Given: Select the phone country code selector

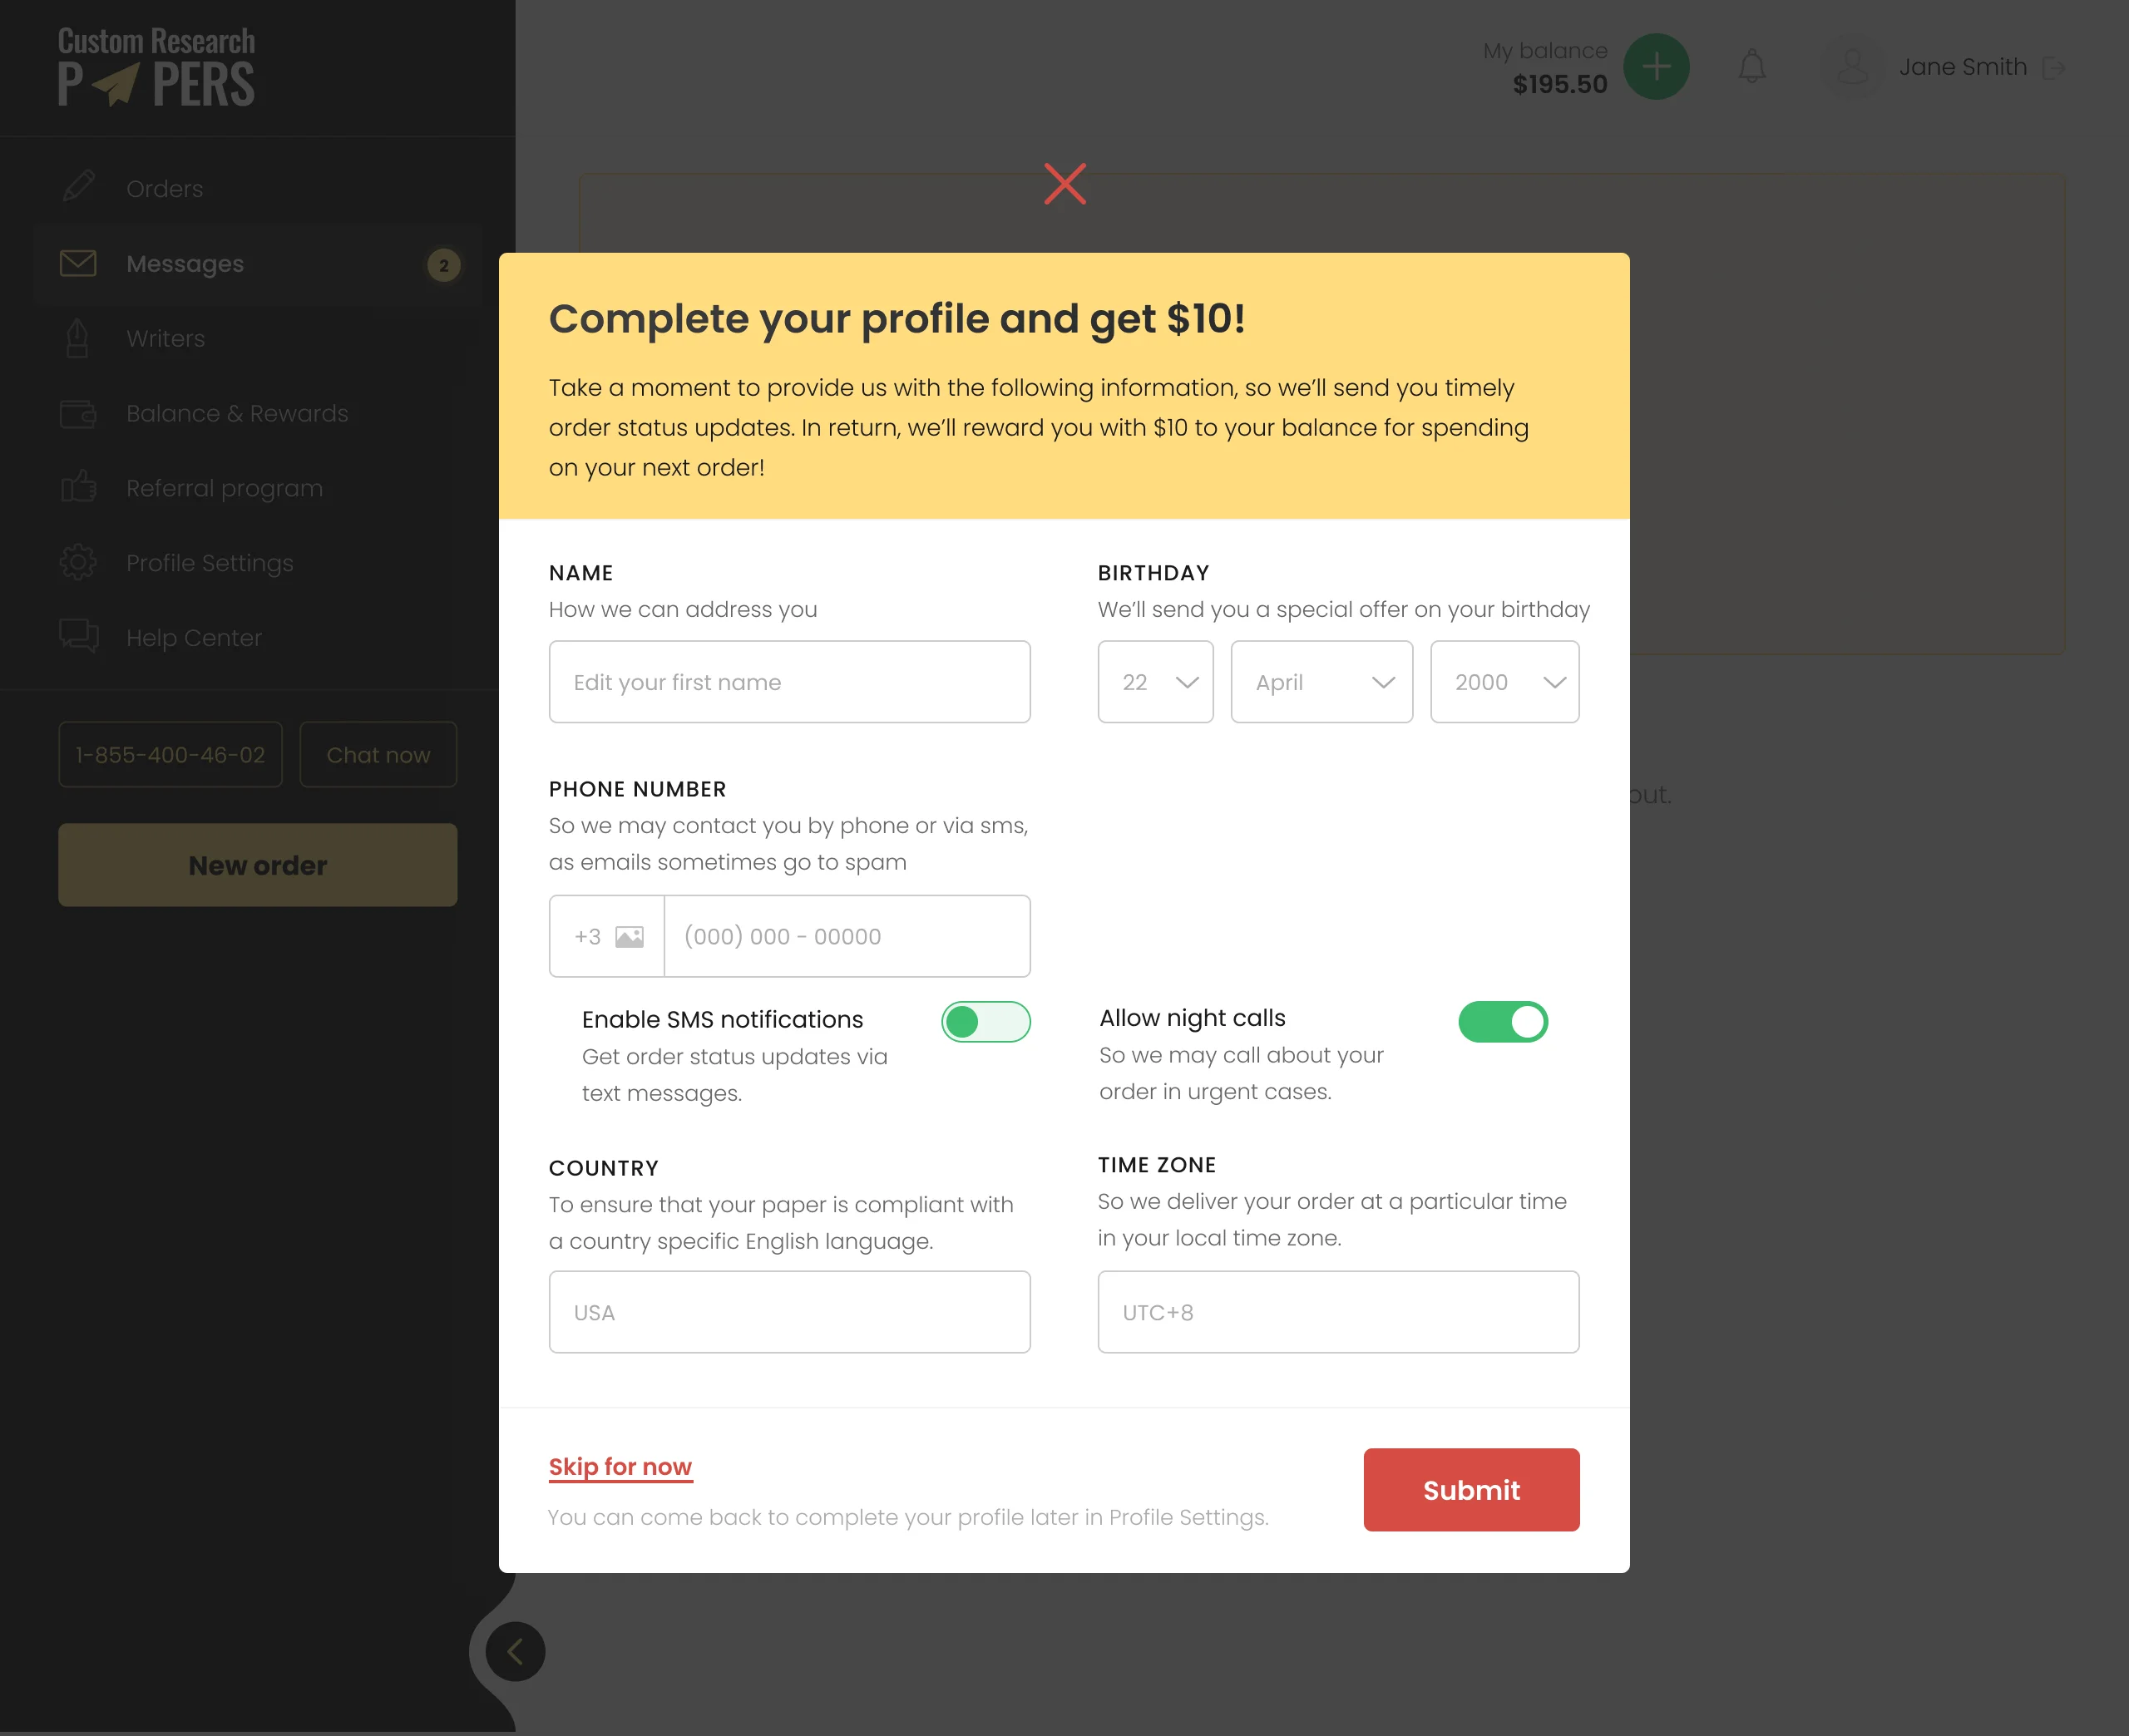Looking at the screenshot, I should [x=607, y=936].
